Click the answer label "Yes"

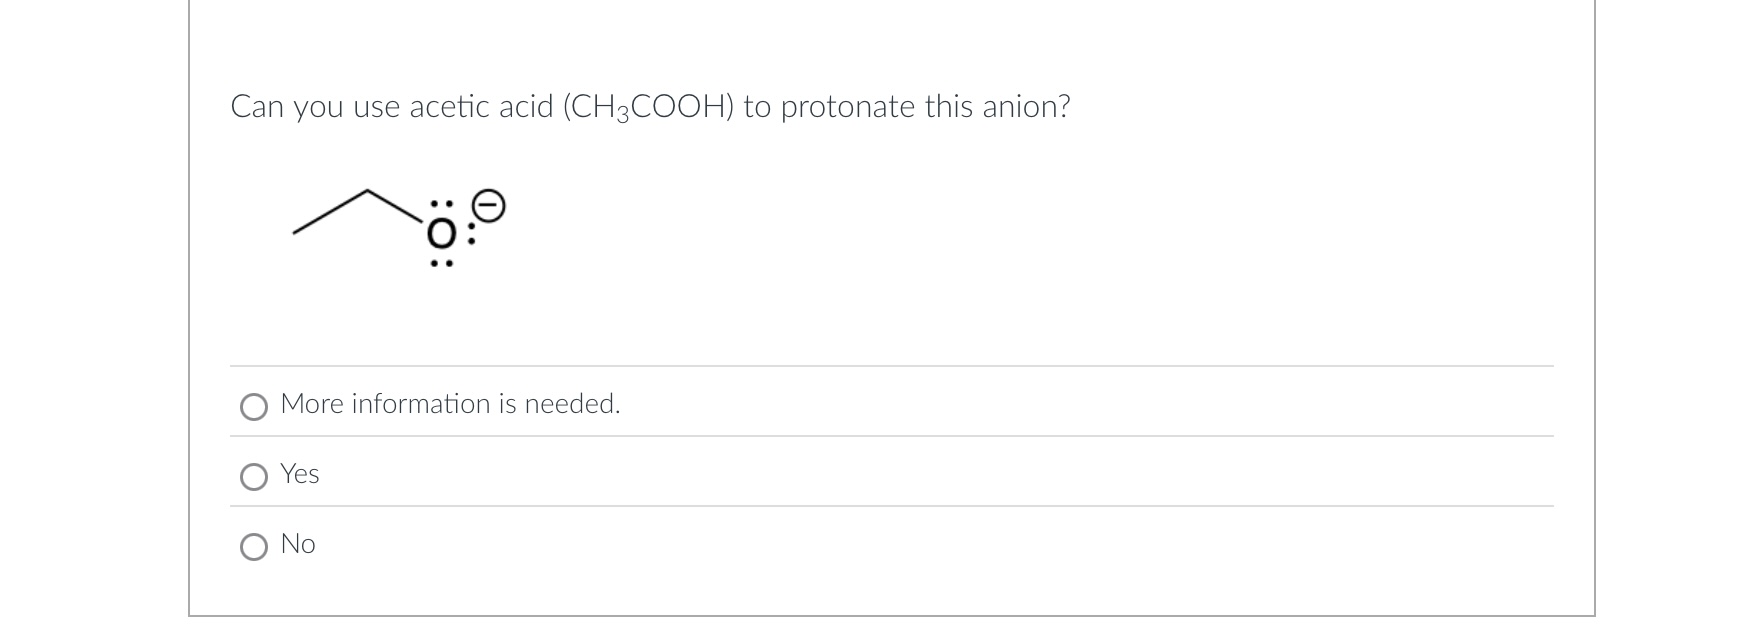click(x=299, y=475)
